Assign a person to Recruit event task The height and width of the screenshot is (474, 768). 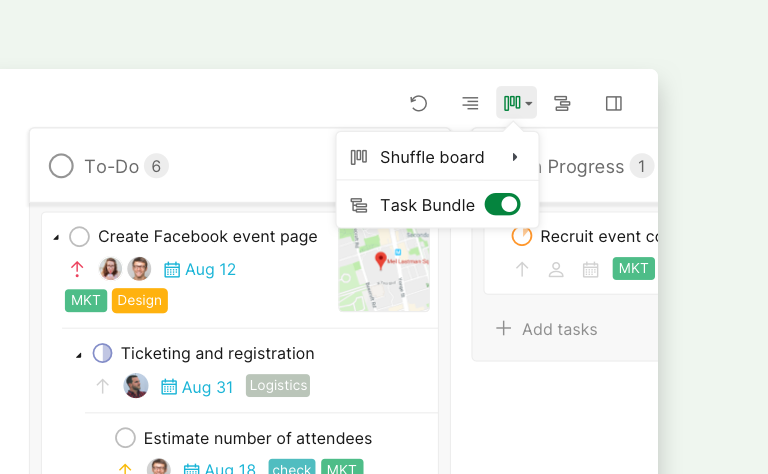click(556, 269)
